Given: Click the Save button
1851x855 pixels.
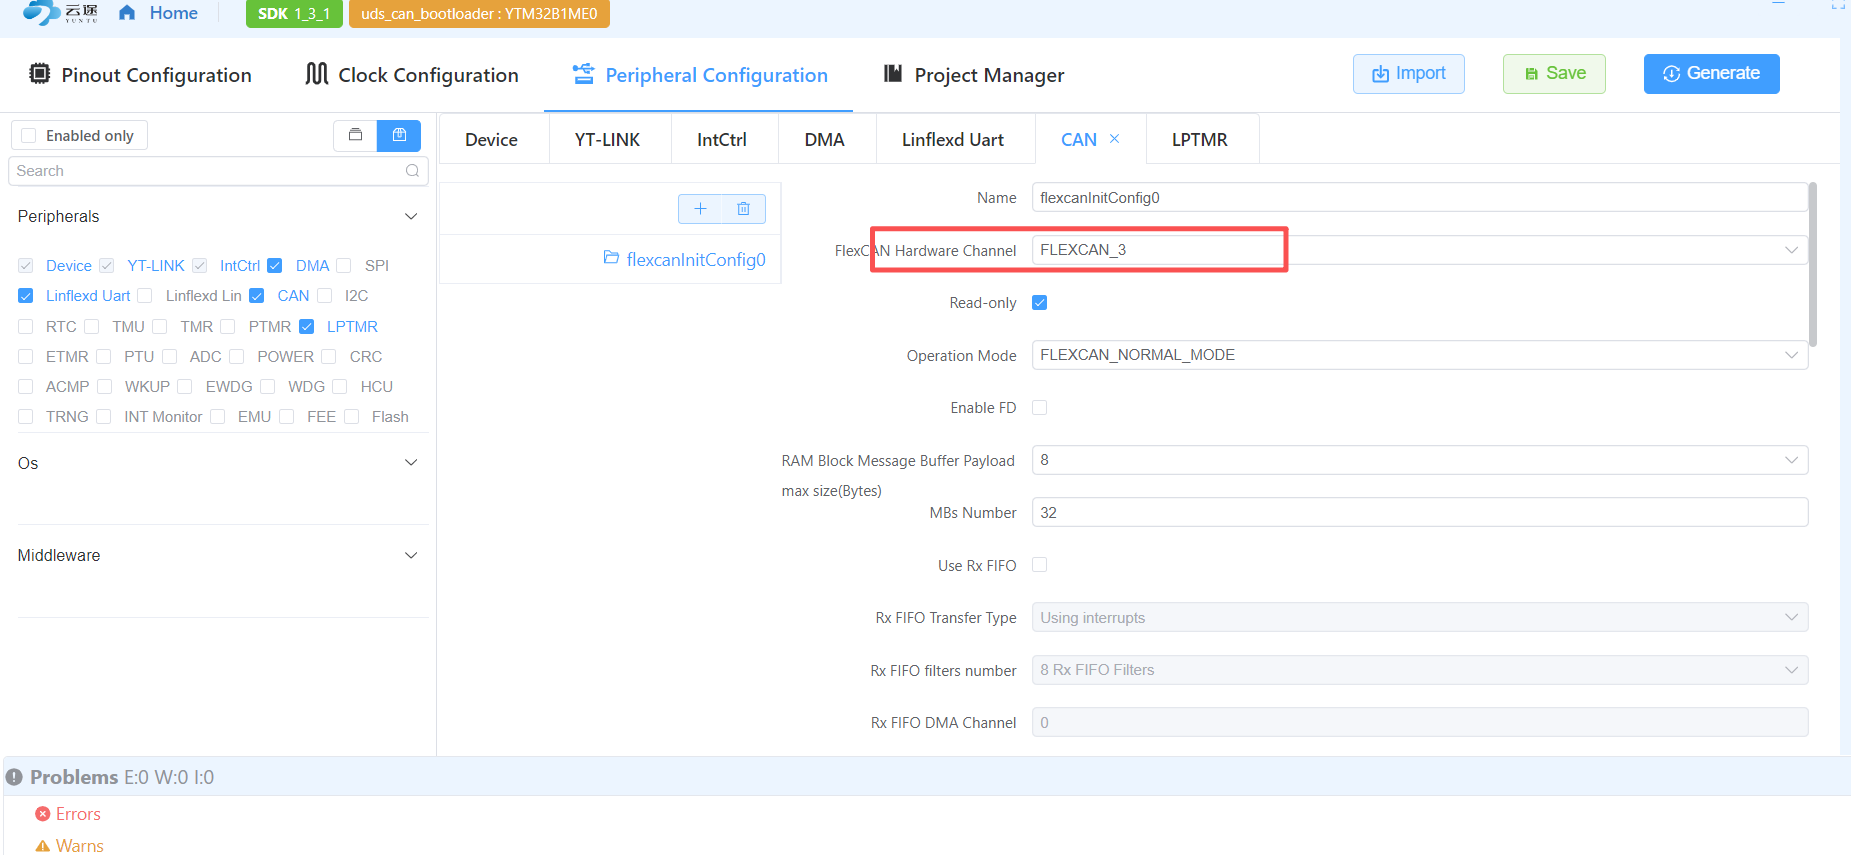Looking at the screenshot, I should click(x=1554, y=74).
